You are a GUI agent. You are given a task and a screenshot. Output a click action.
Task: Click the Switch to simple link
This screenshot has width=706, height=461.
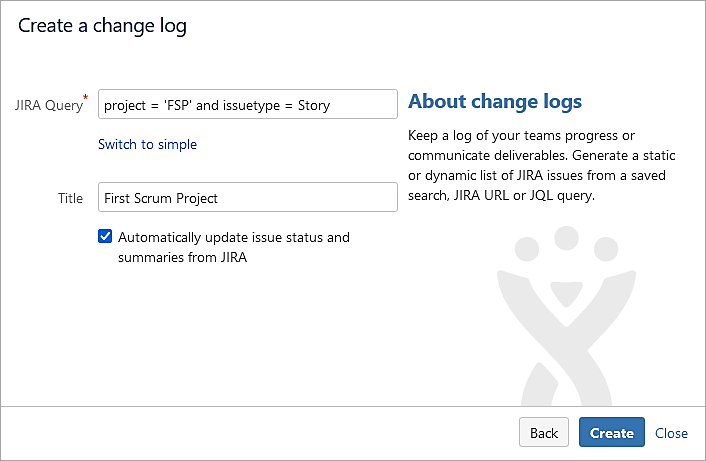click(x=147, y=144)
